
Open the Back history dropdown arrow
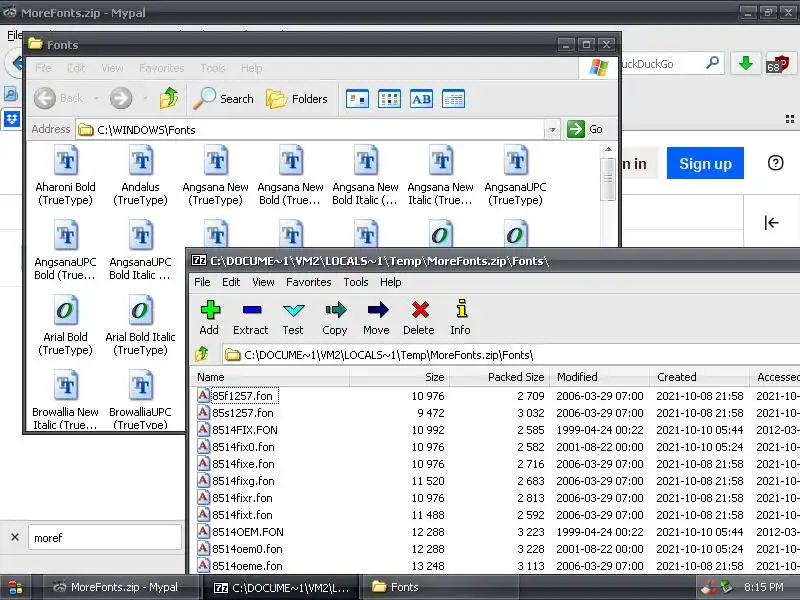[x=96, y=98]
